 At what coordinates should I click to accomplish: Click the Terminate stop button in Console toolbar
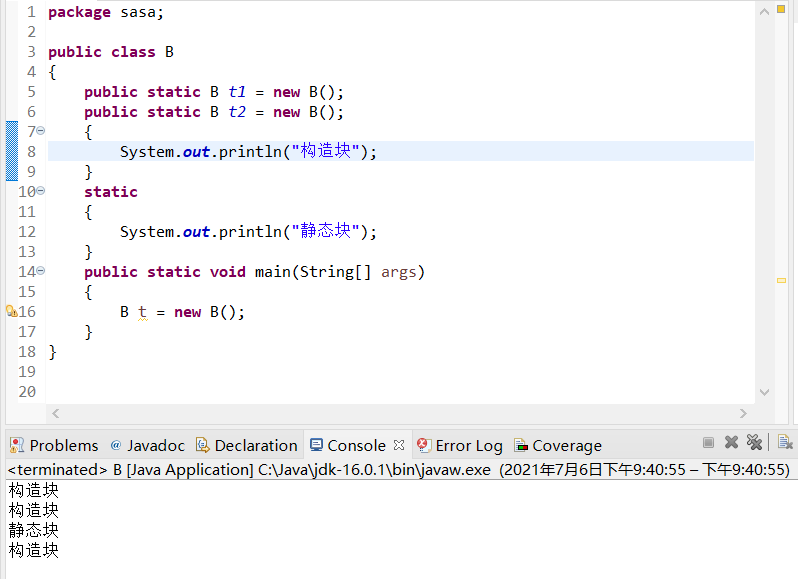pos(708,443)
